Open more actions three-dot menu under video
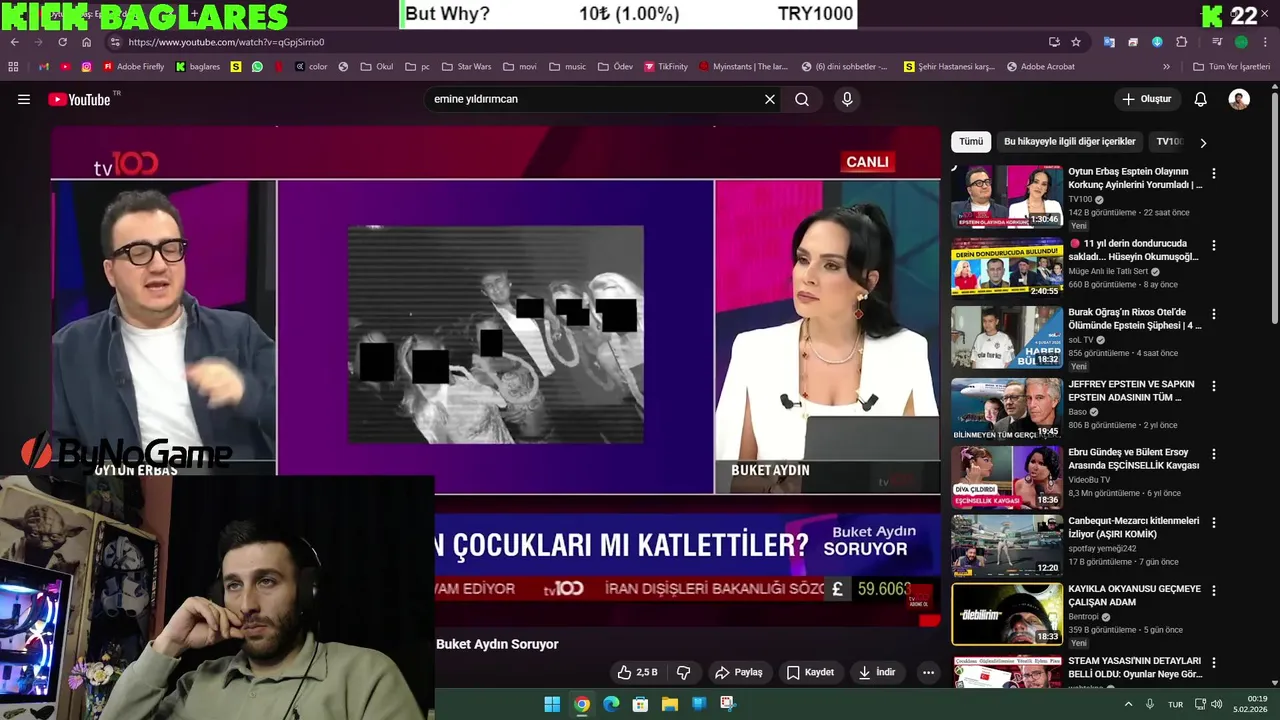This screenshot has width=1280, height=720. [928, 672]
